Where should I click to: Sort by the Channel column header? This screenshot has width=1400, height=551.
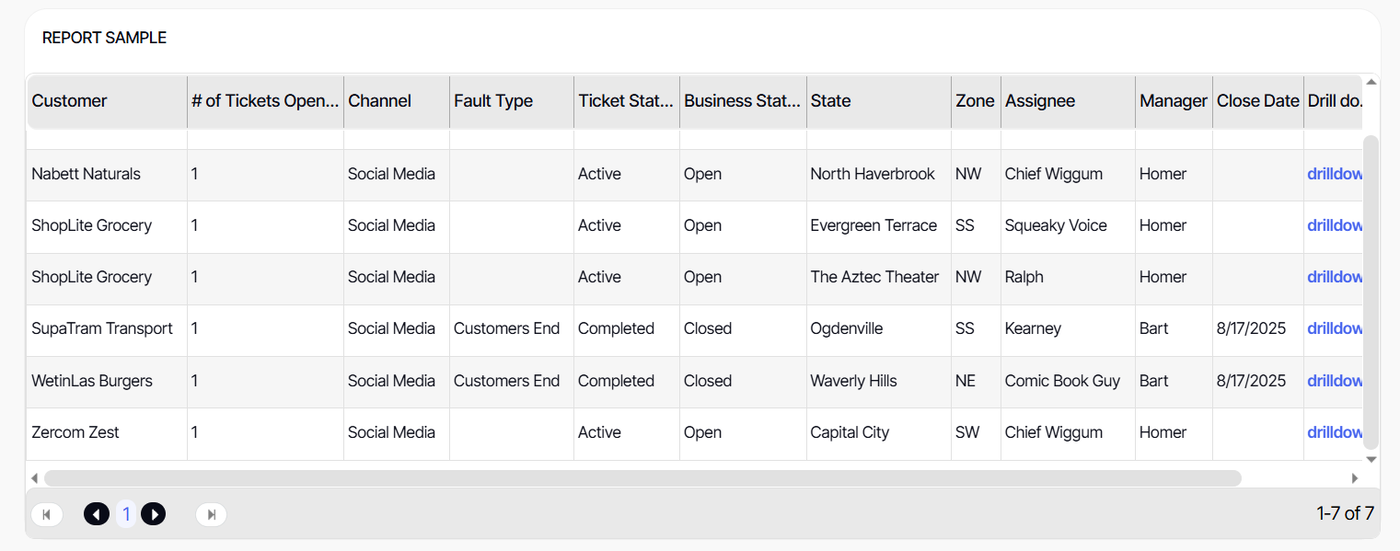point(380,101)
